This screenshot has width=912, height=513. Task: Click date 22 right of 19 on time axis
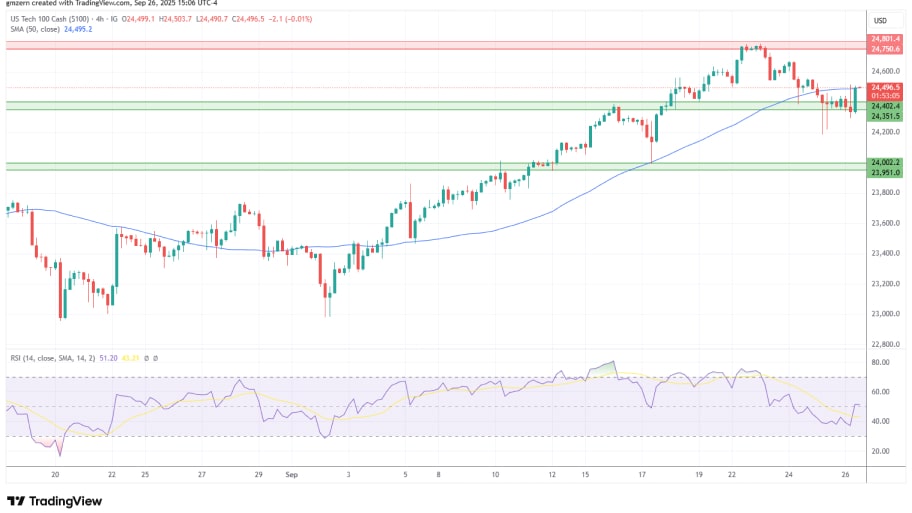coord(732,475)
